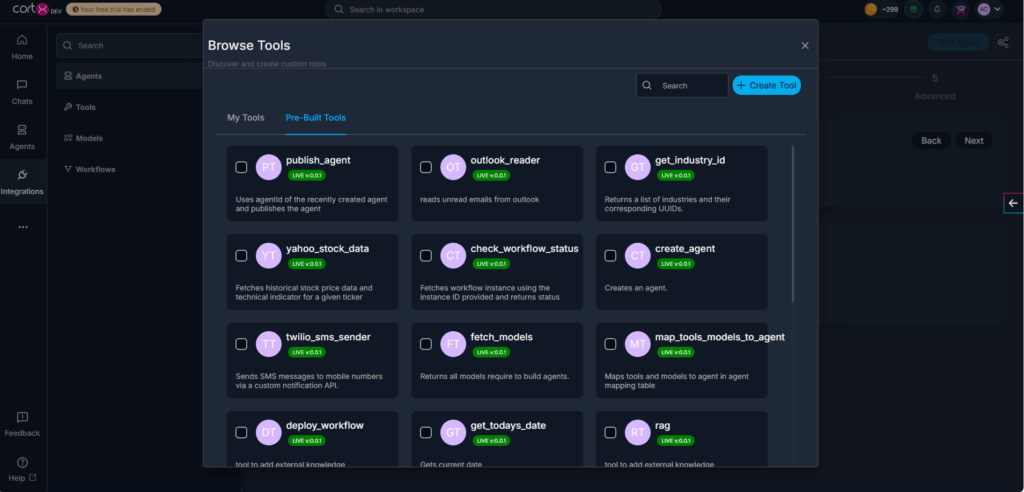This screenshot has width=1024, height=492.
Task: Click the pink icon beside the bell
Action: pos(961,9)
